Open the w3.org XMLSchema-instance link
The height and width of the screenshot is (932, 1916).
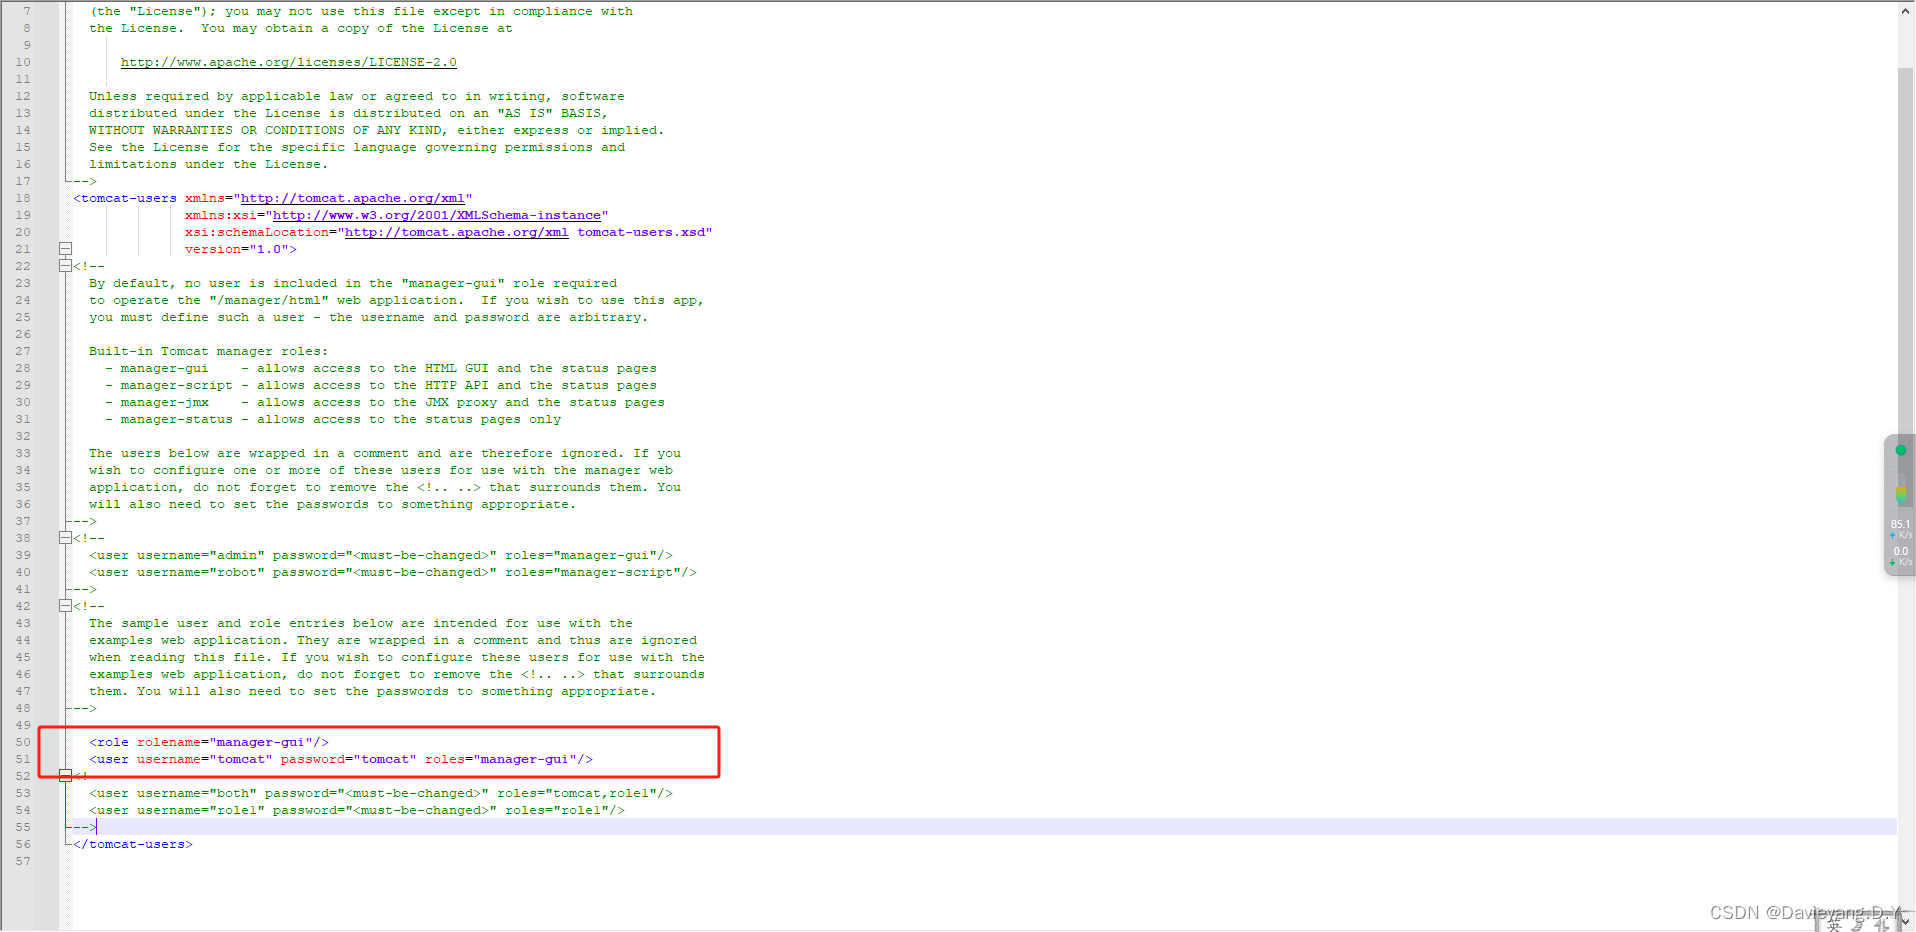437,215
